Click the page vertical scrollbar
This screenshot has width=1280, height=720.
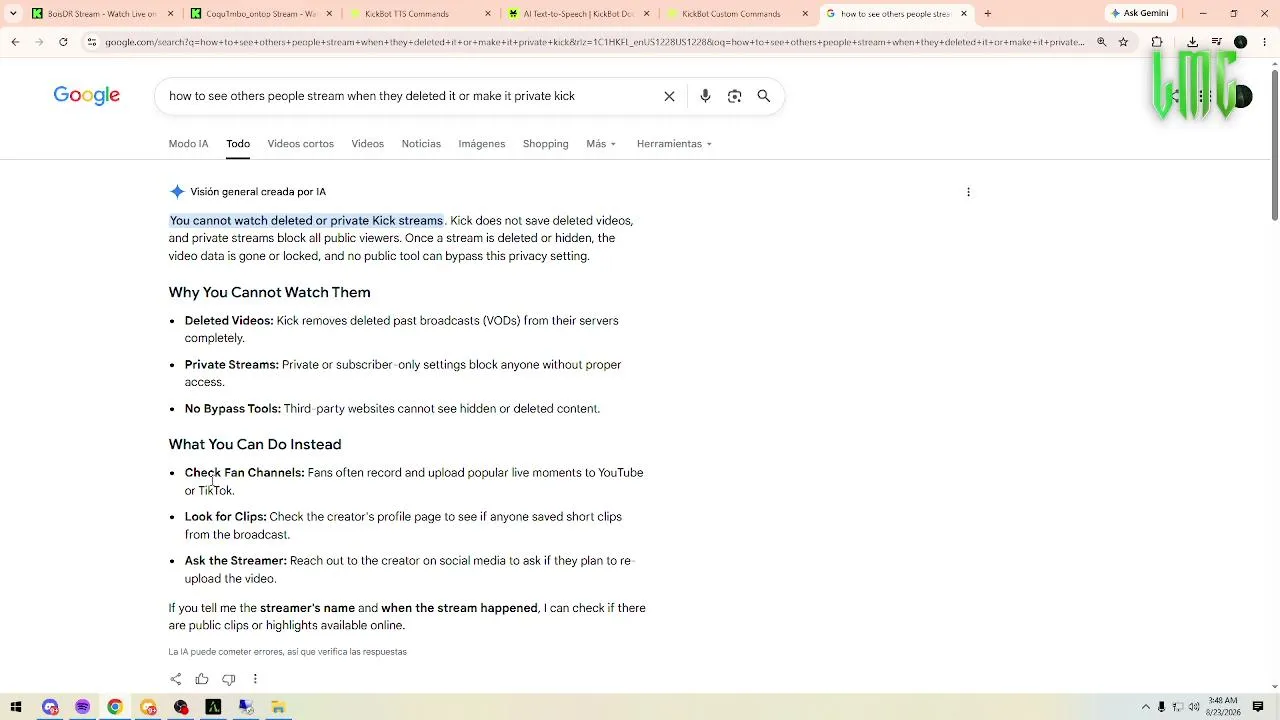coord(1274,146)
